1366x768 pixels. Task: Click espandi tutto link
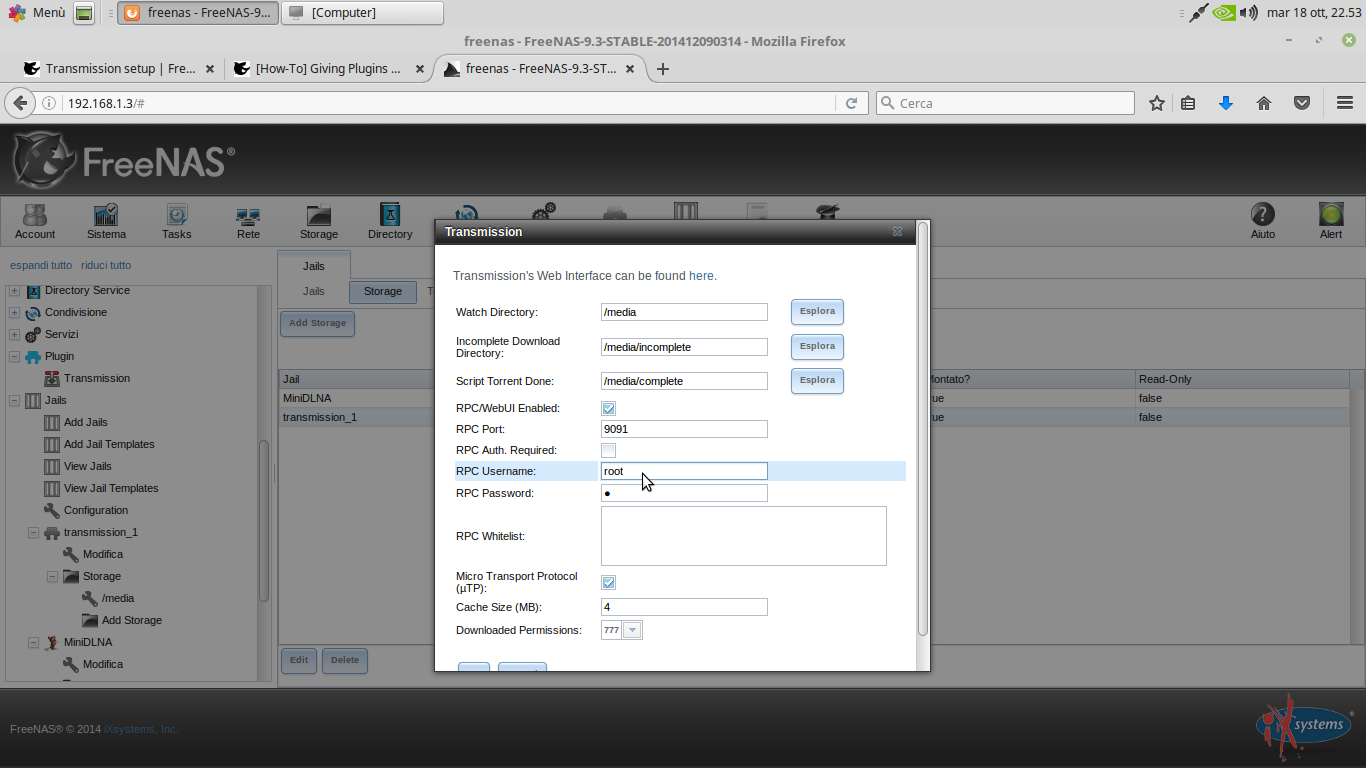[x=41, y=265]
